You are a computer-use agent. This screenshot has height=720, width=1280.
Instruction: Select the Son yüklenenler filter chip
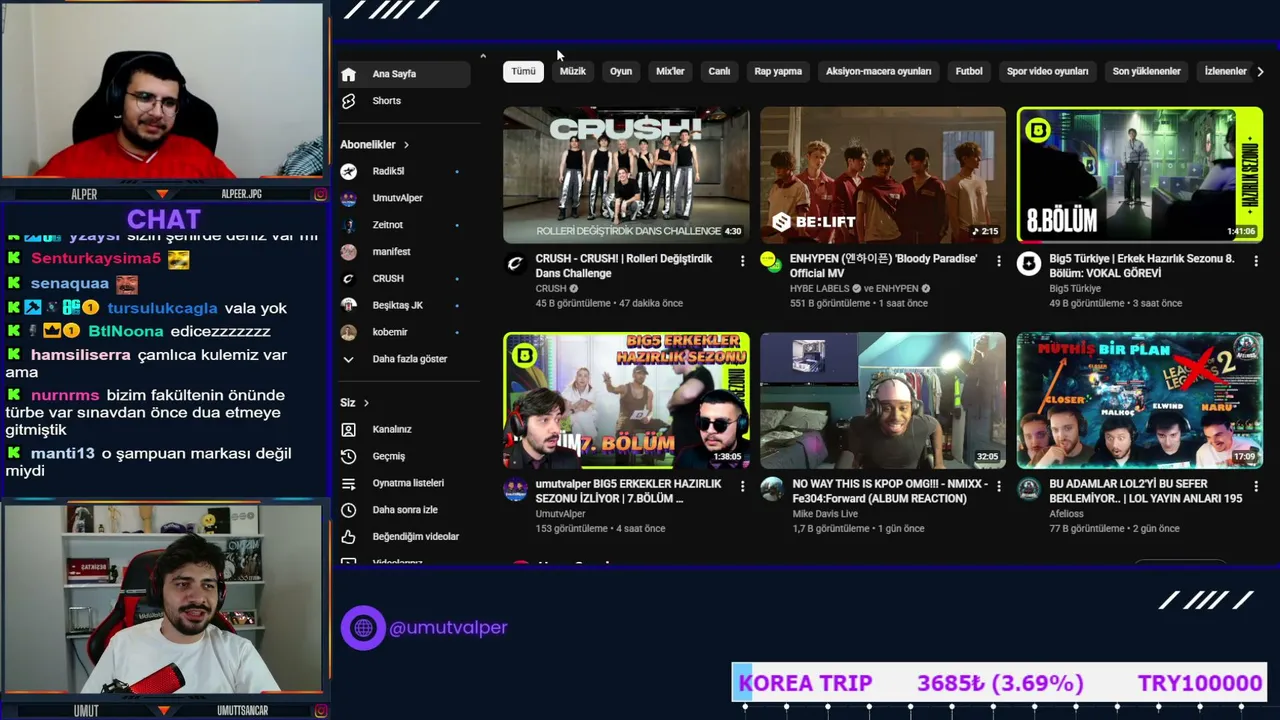[1147, 71]
